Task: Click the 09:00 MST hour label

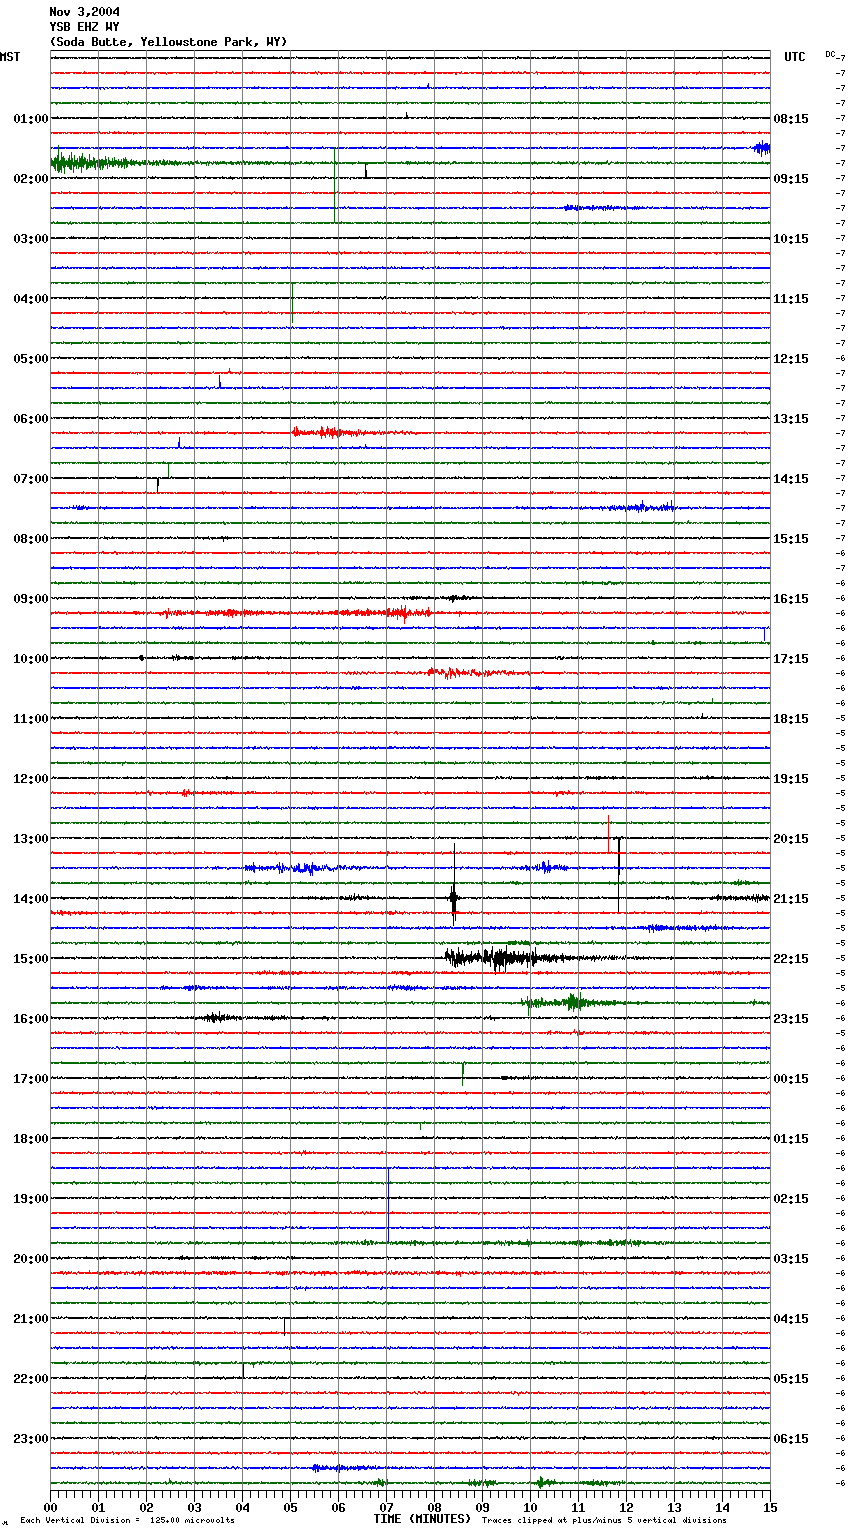Action: point(31,599)
